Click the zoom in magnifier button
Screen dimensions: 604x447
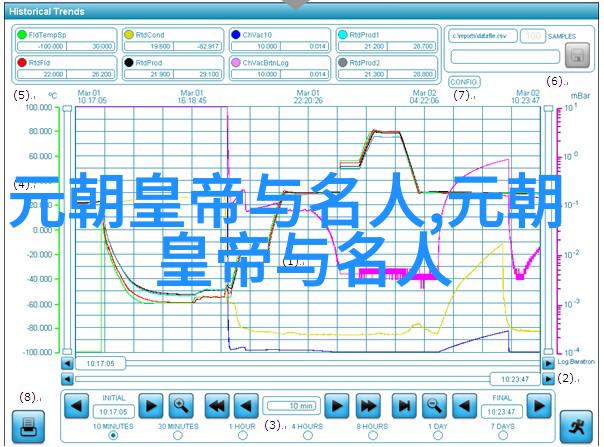coord(181,405)
